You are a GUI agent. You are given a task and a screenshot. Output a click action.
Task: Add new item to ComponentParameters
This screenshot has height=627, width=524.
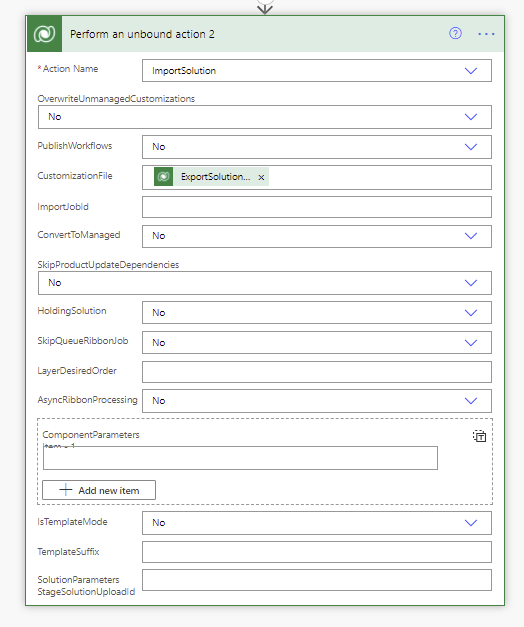tap(99, 490)
